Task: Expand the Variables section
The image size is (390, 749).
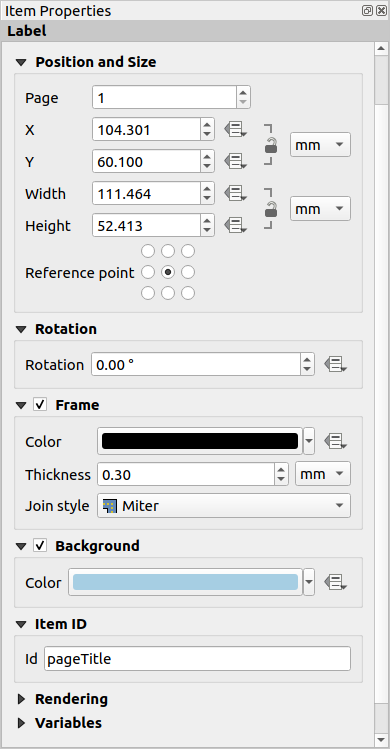Action: click(21, 723)
